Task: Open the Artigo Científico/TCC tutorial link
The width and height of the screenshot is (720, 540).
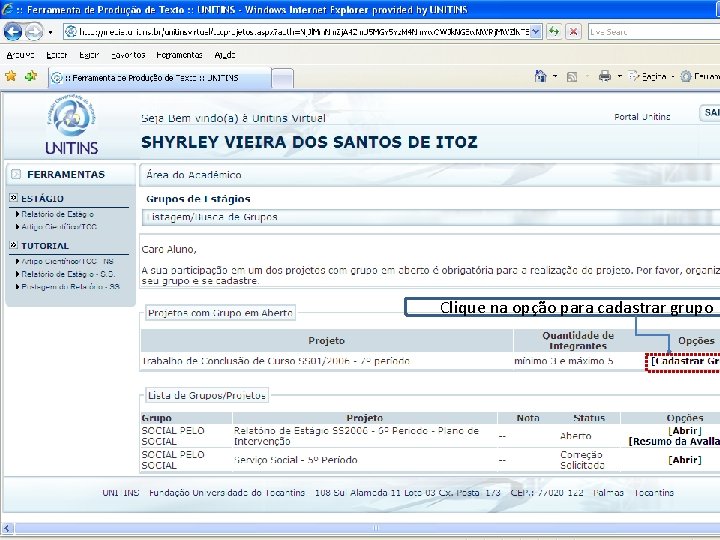Action: click(x=67, y=261)
